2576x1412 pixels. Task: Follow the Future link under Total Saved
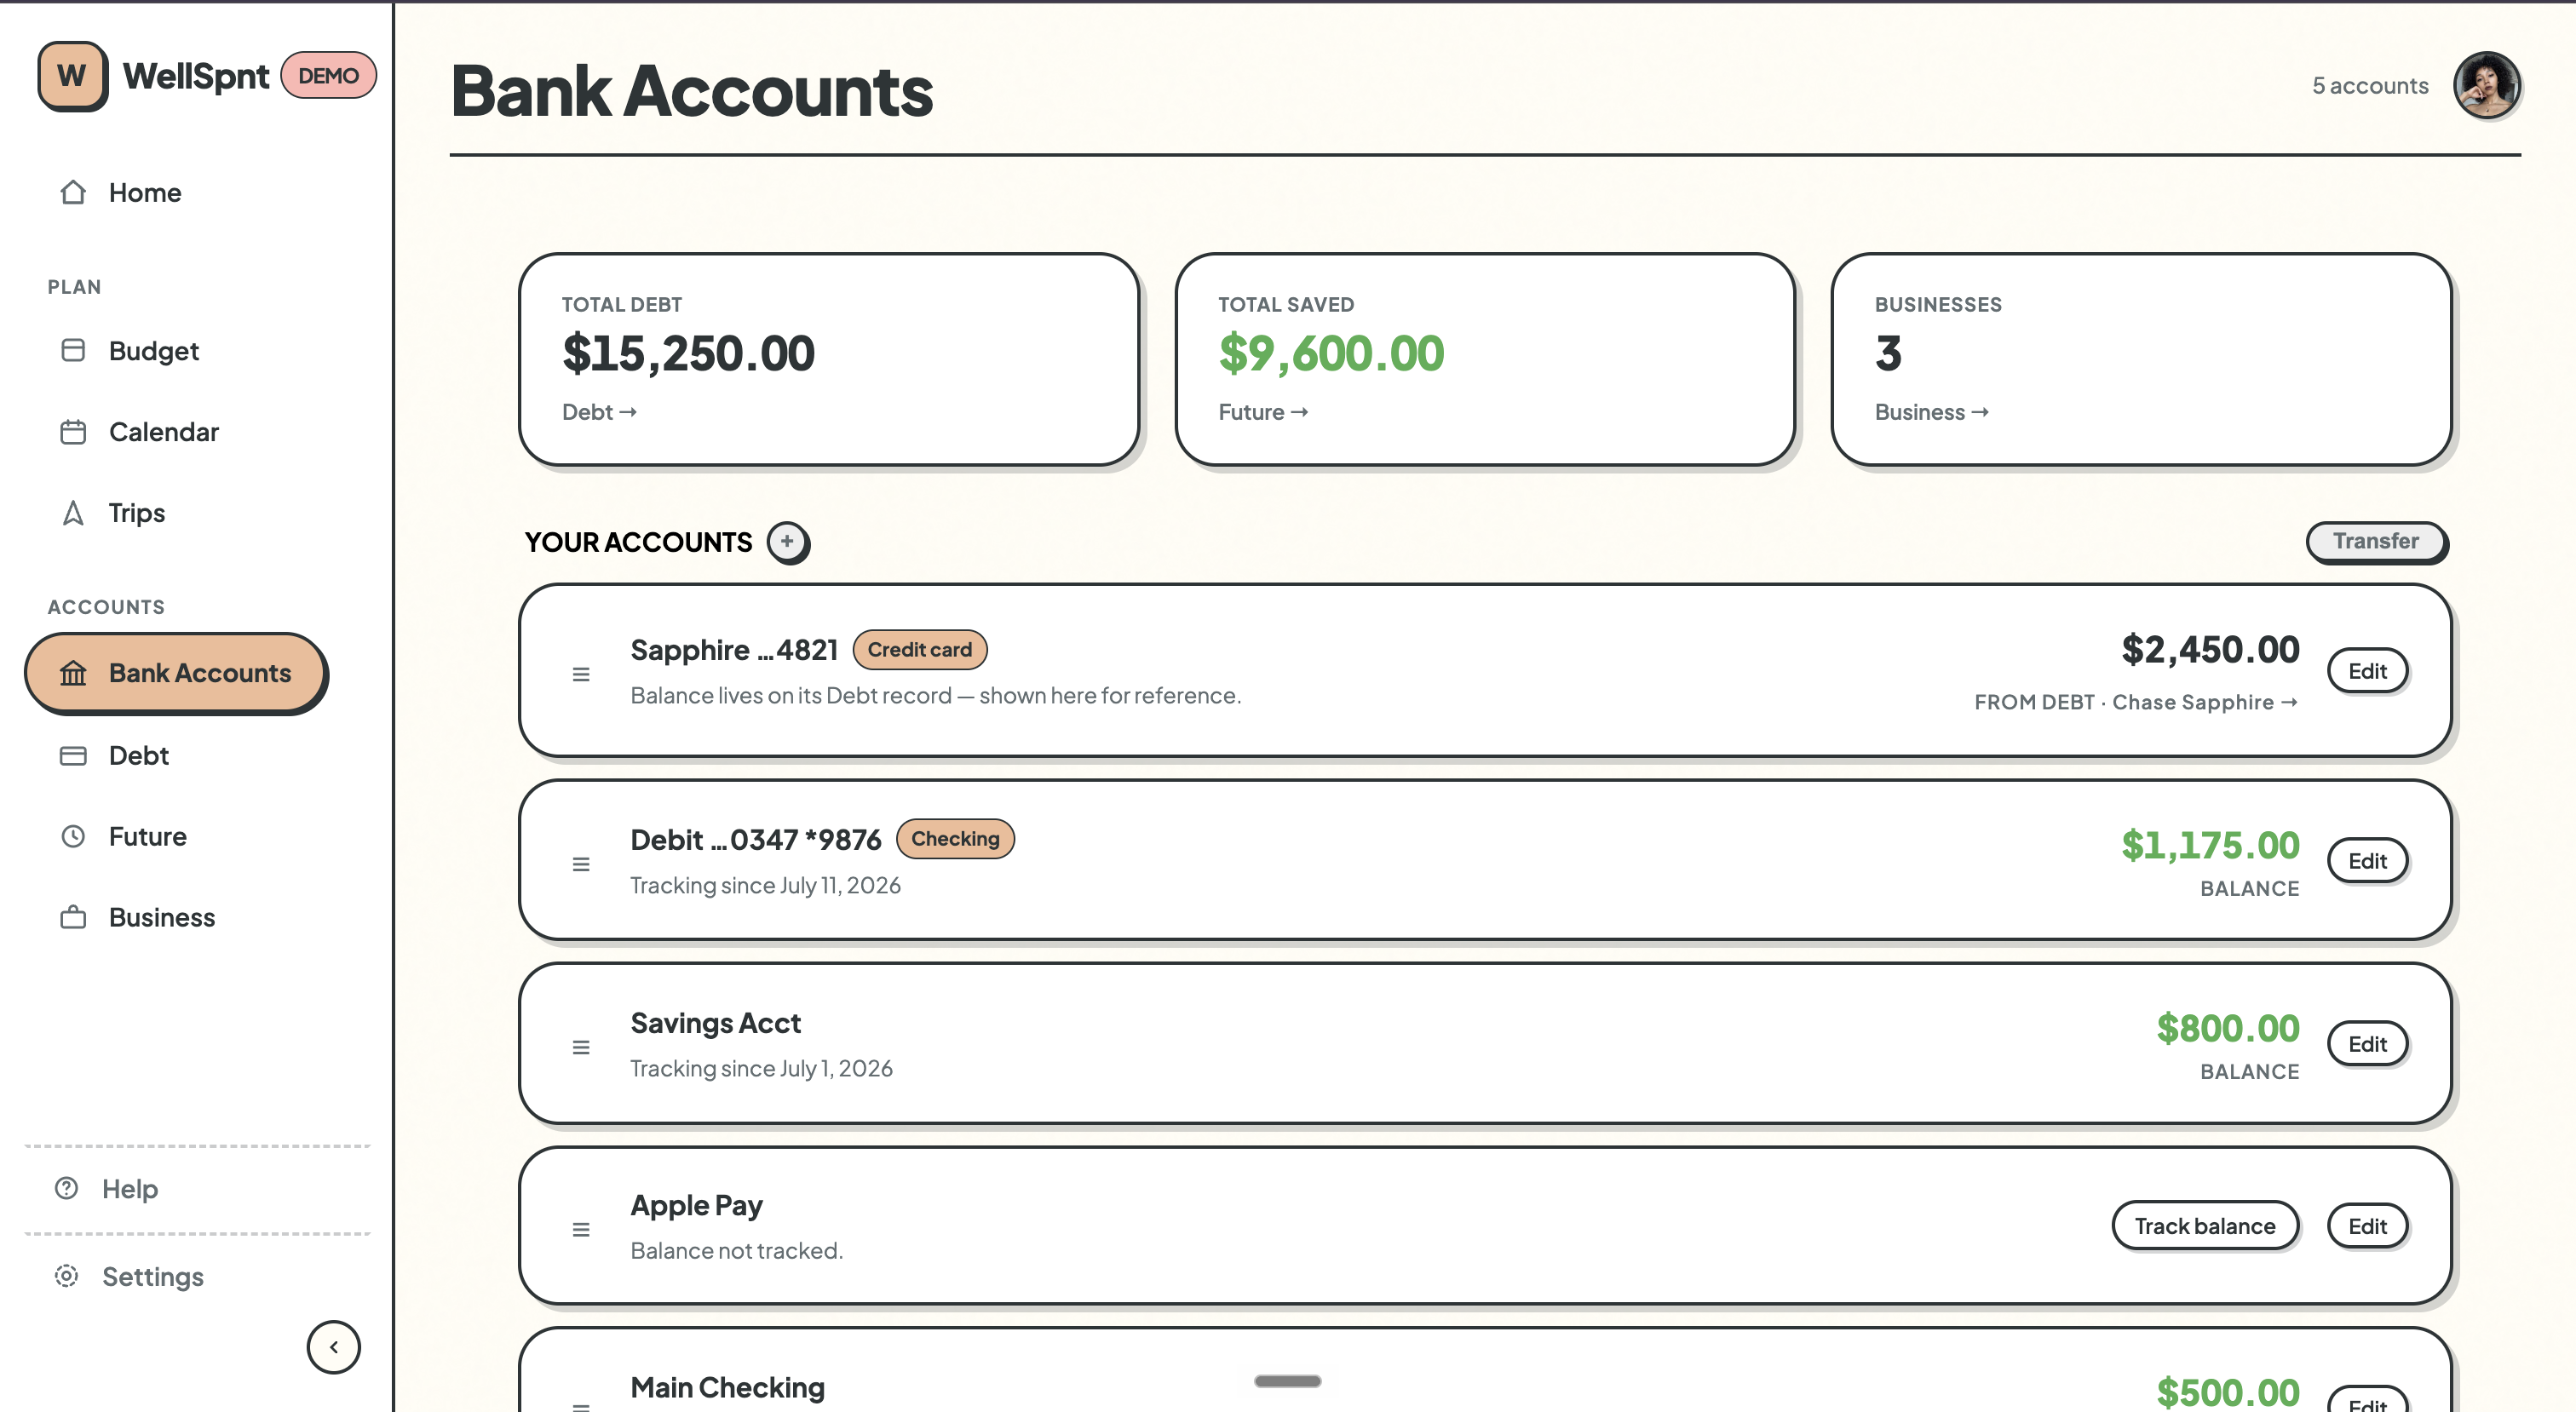[x=1263, y=412]
